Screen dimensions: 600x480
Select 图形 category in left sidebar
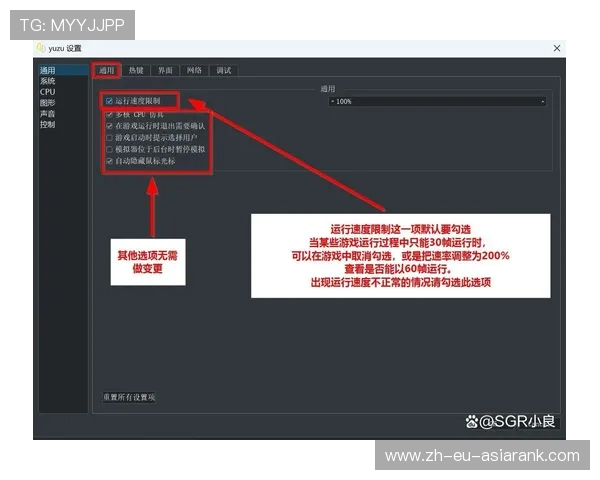pos(63,103)
